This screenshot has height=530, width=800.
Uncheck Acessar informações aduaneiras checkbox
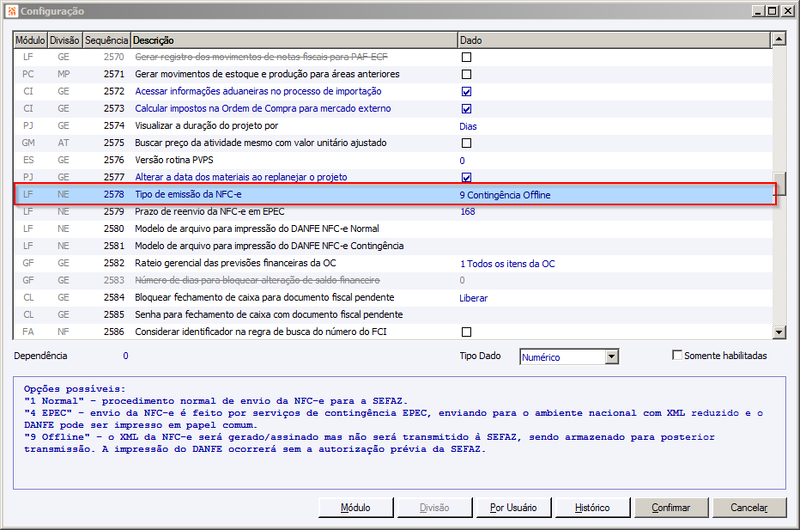466,91
